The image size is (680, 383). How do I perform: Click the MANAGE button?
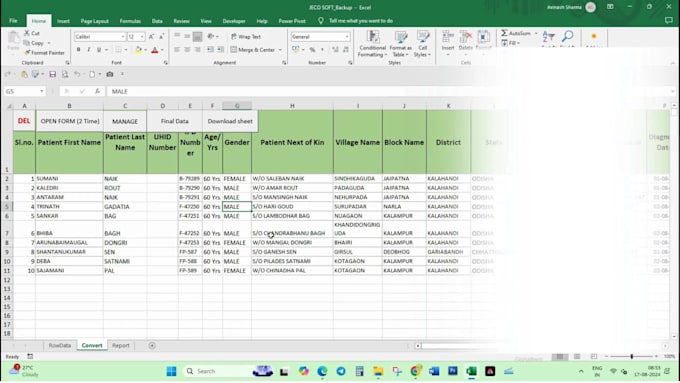(125, 121)
